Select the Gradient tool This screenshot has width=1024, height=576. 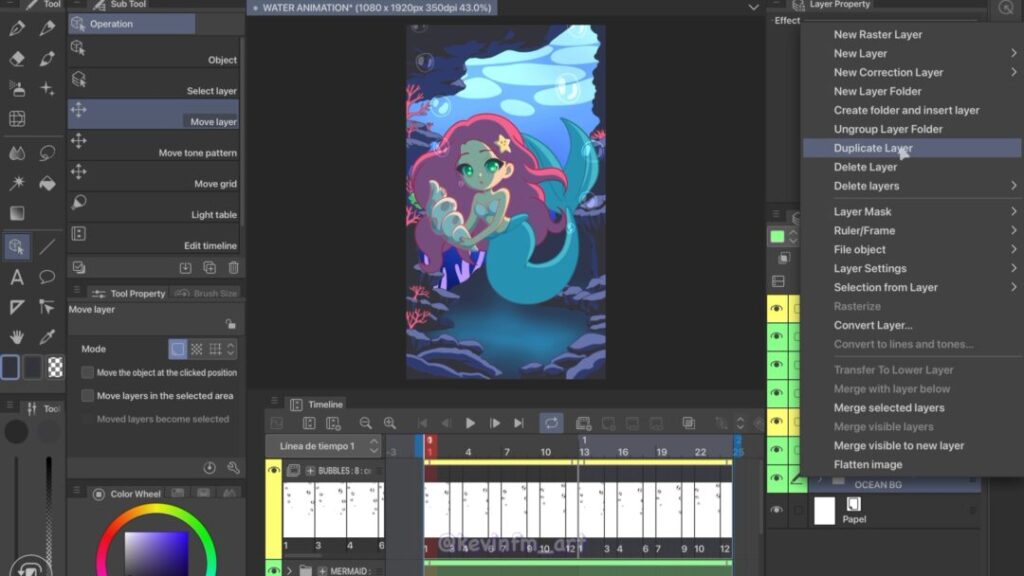point(17,213)
